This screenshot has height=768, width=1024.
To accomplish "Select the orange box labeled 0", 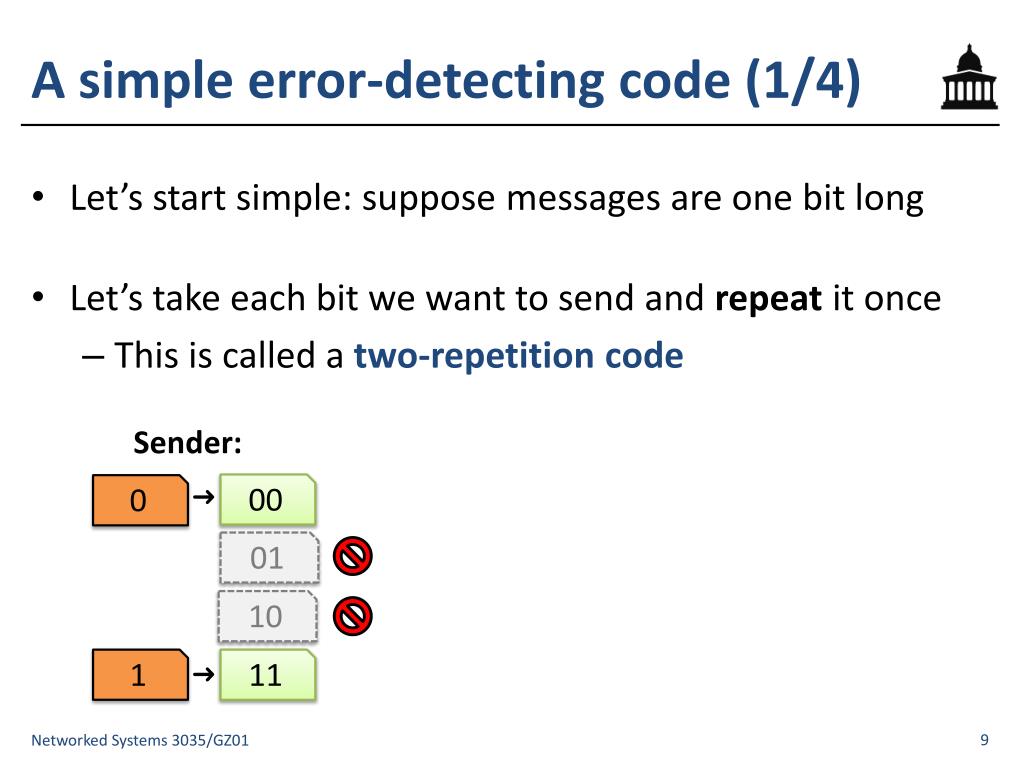I will point(140,500).
